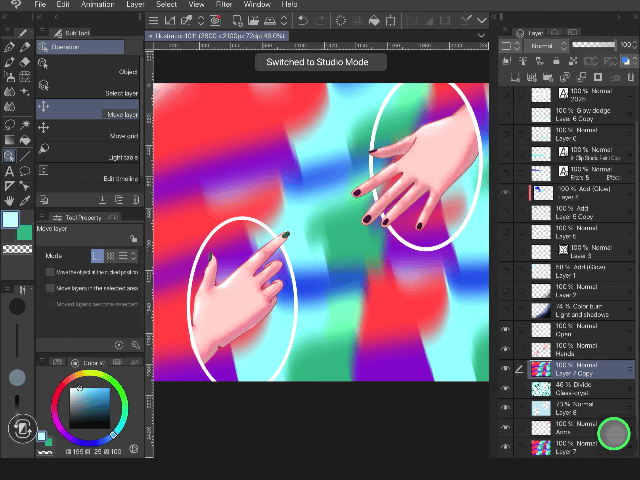Choose the Edit timeline sub tool
640x480 pixels.
point(88,173)
